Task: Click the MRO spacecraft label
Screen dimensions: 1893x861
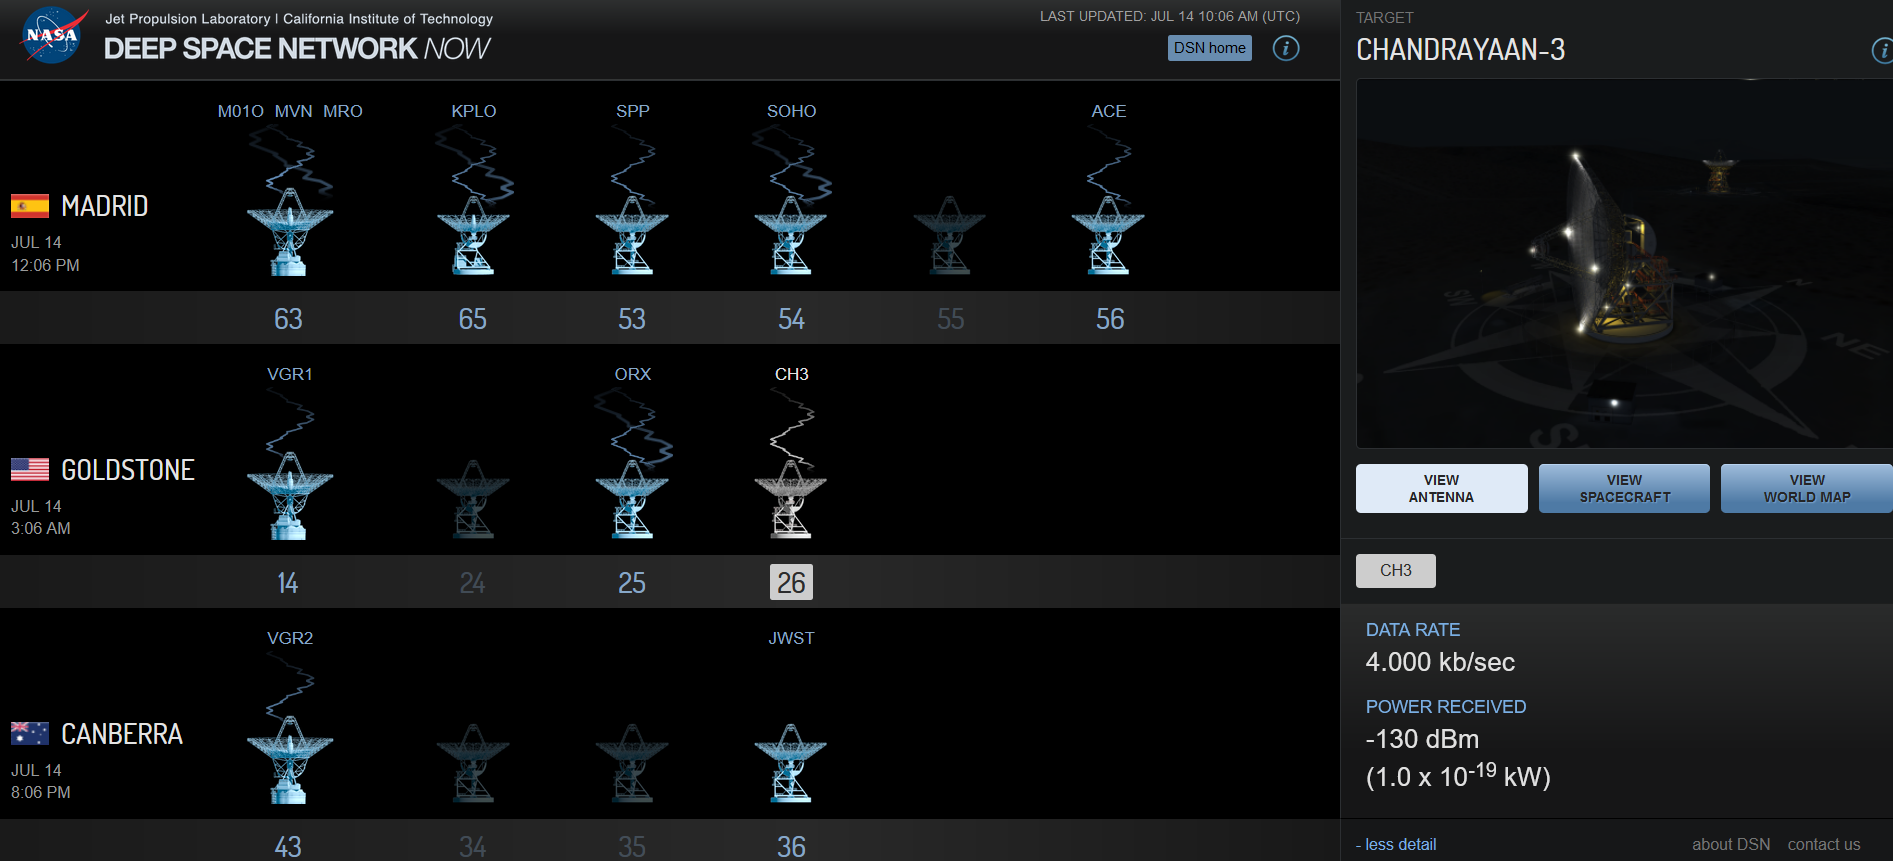Action: coord(343,111)
